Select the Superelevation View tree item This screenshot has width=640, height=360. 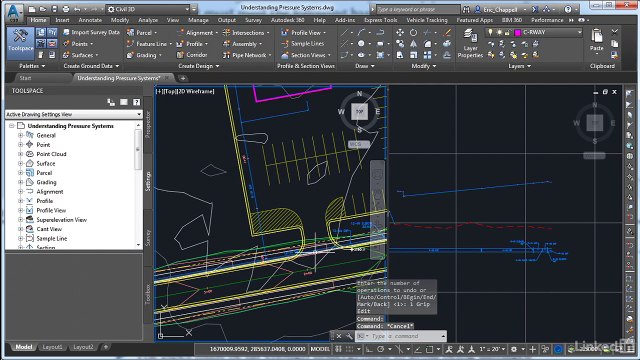point(61,220)
